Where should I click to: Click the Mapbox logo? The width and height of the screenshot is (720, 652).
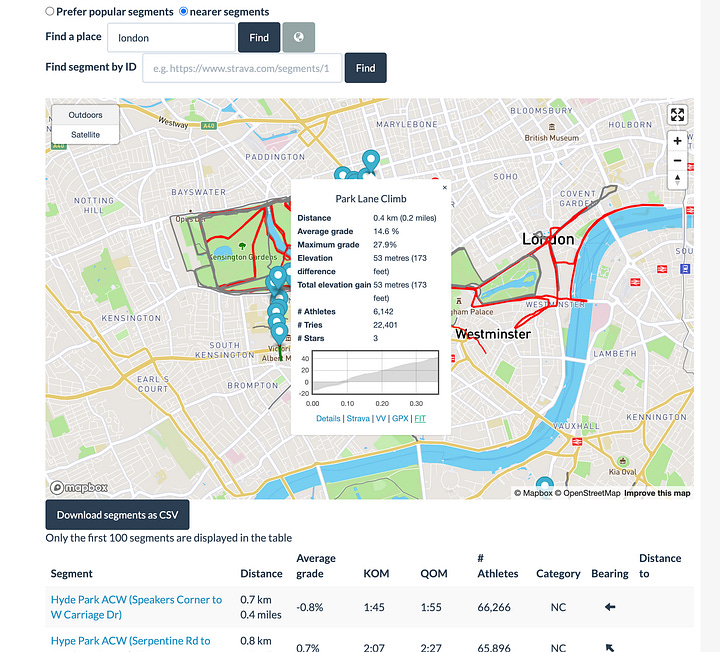click(79, 487)
